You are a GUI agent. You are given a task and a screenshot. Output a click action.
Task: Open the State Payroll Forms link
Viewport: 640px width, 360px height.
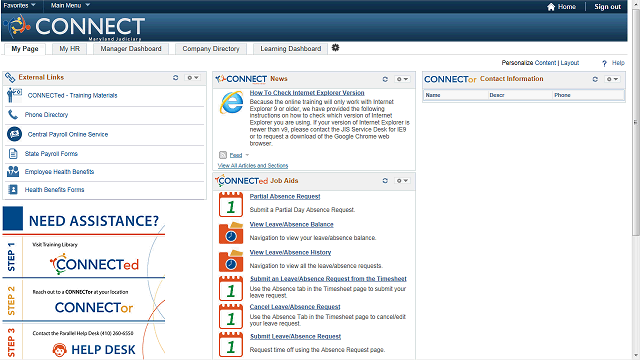(51, 153)
